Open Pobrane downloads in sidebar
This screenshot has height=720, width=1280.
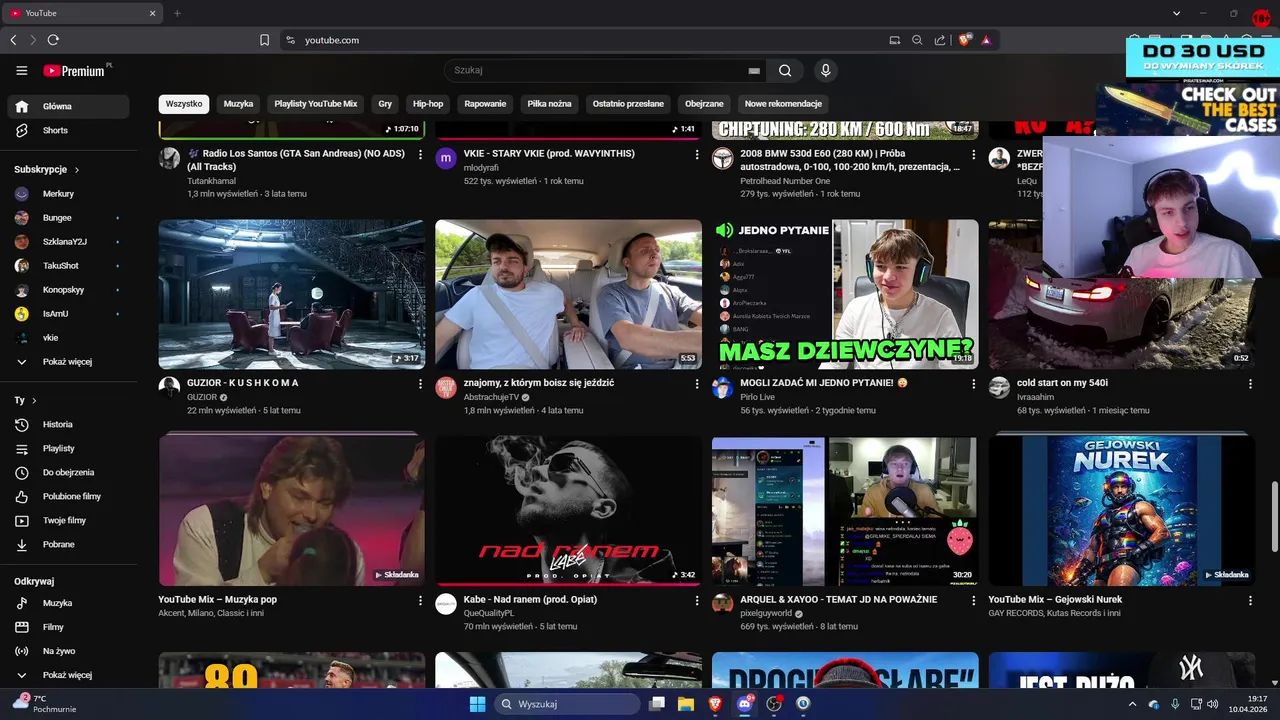click(x=68, y=544)
